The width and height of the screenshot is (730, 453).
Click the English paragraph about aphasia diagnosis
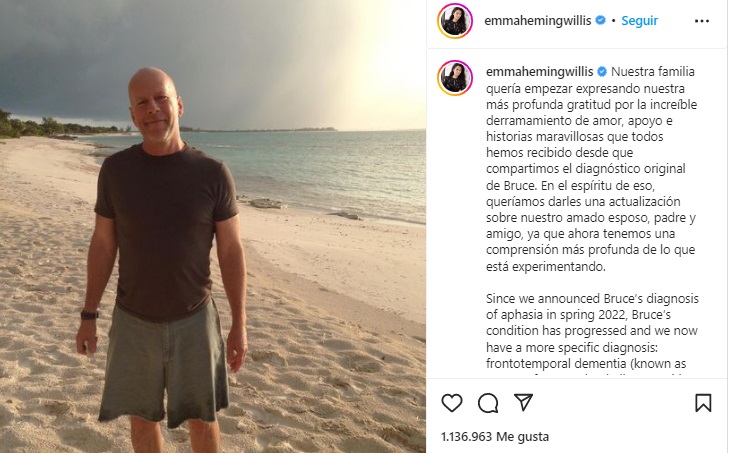[592, 331]
